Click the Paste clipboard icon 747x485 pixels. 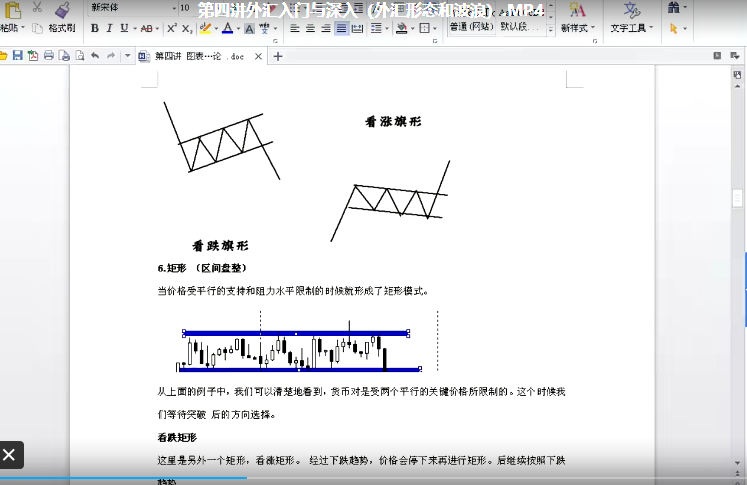pos(12,10)
